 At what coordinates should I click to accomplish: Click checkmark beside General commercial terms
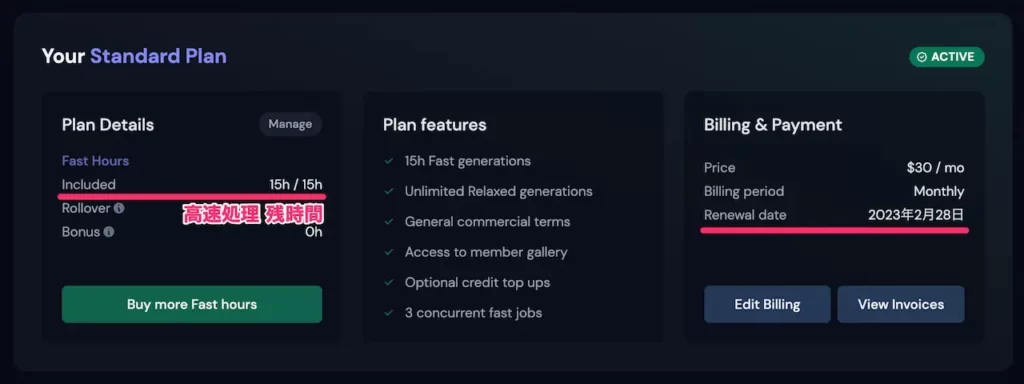[x=389, y=221]
